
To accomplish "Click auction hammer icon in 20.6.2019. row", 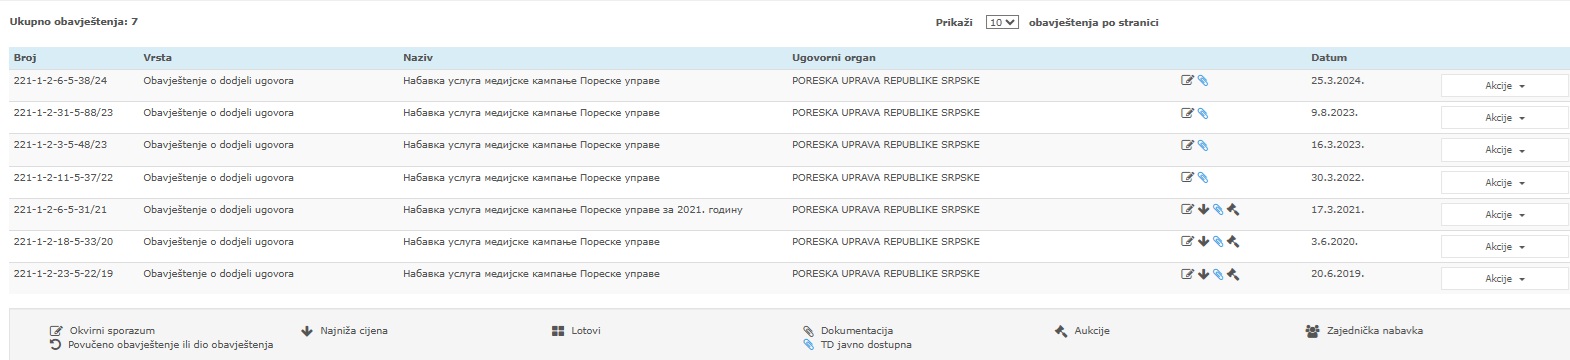I will 1233,274.
